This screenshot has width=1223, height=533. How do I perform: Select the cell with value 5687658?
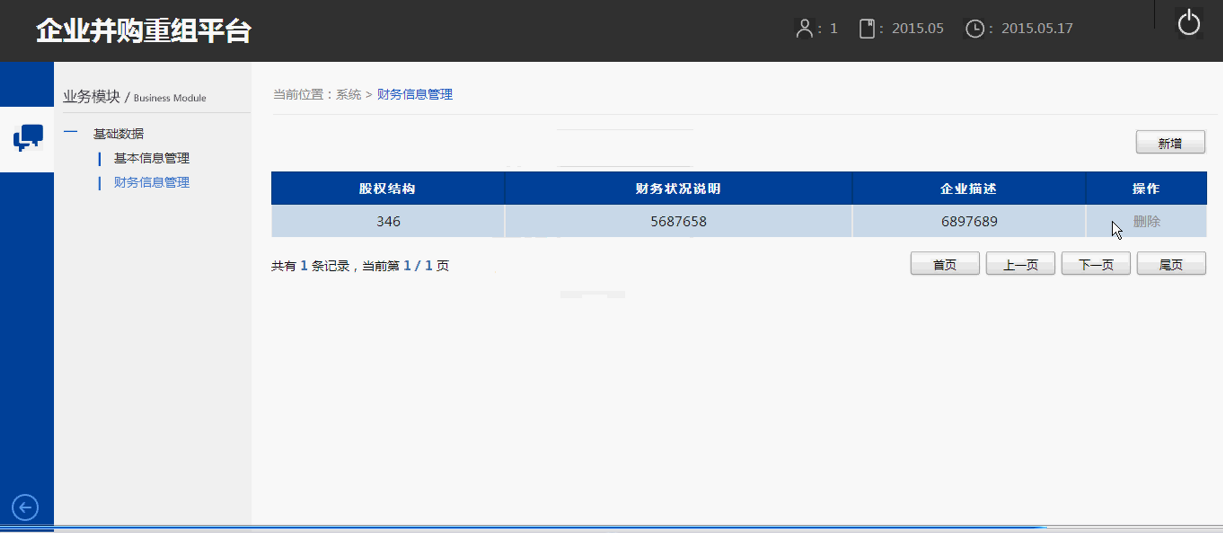click(x=678, y=221)
